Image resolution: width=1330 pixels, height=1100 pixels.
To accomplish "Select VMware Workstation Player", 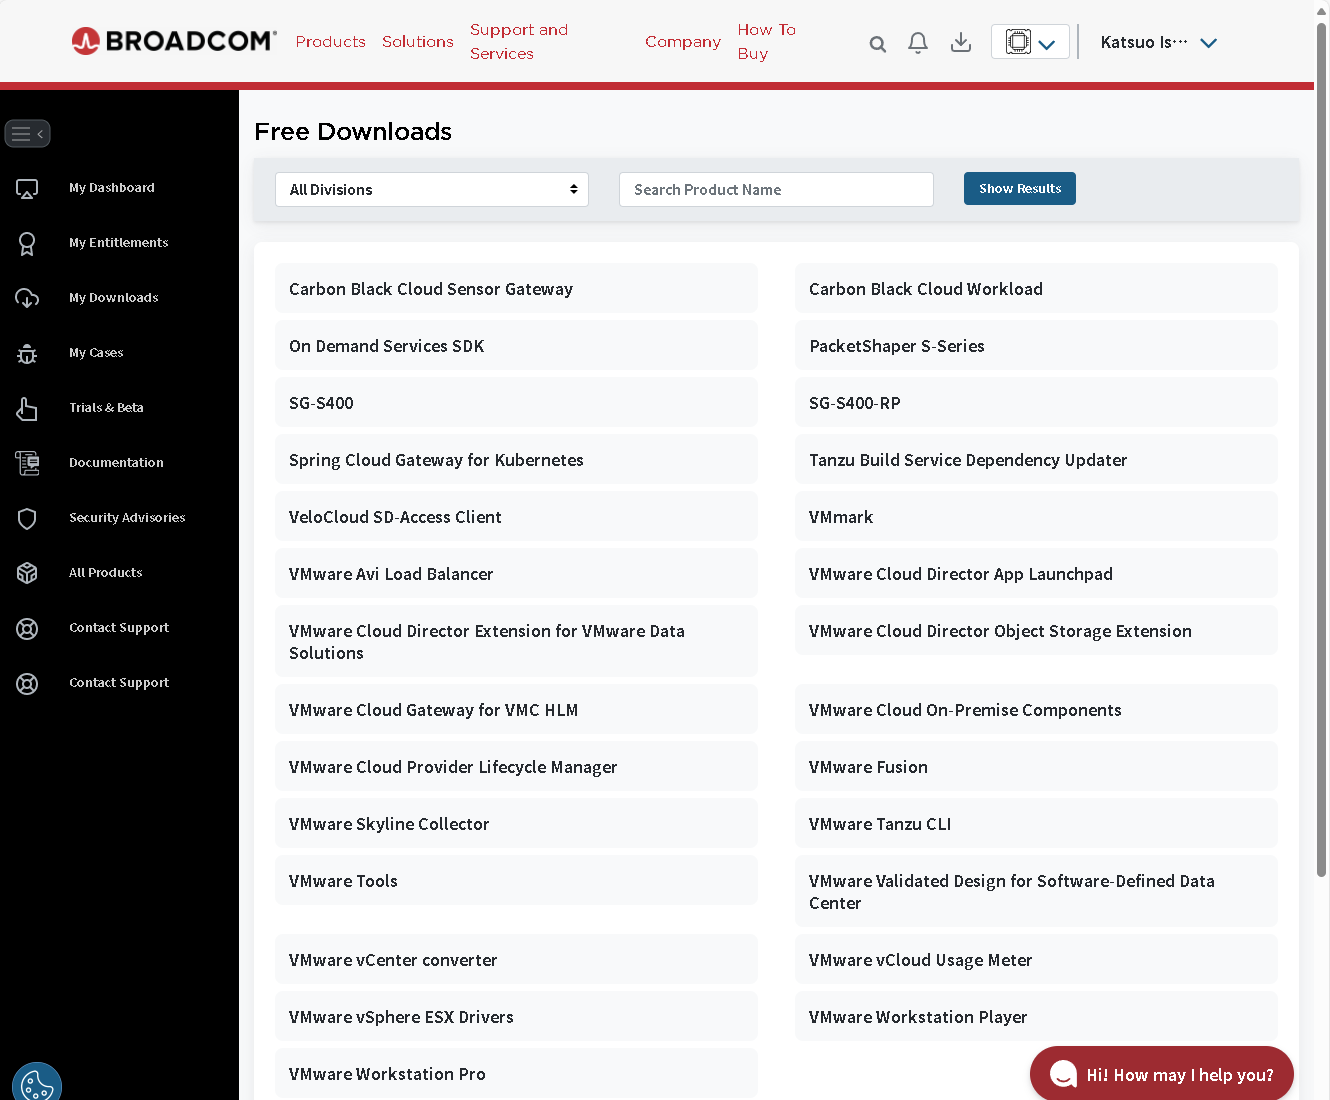I will coord(1036,1017).
